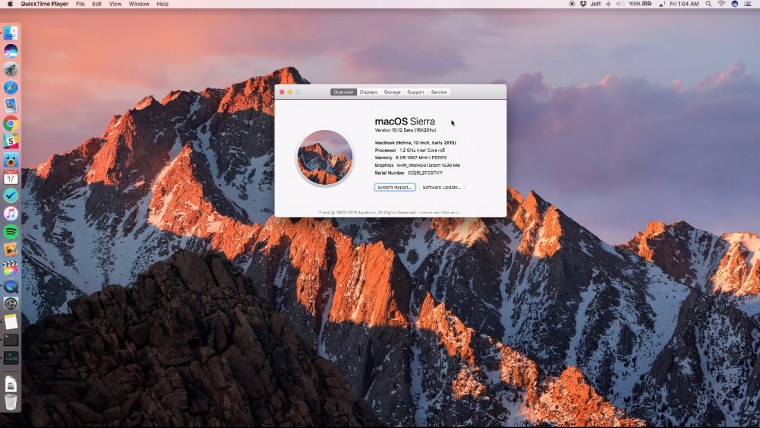The width and height of the screenshot is (760, 428).
Task: Open the document stack in dock
Action: click(x=11, y=384)
